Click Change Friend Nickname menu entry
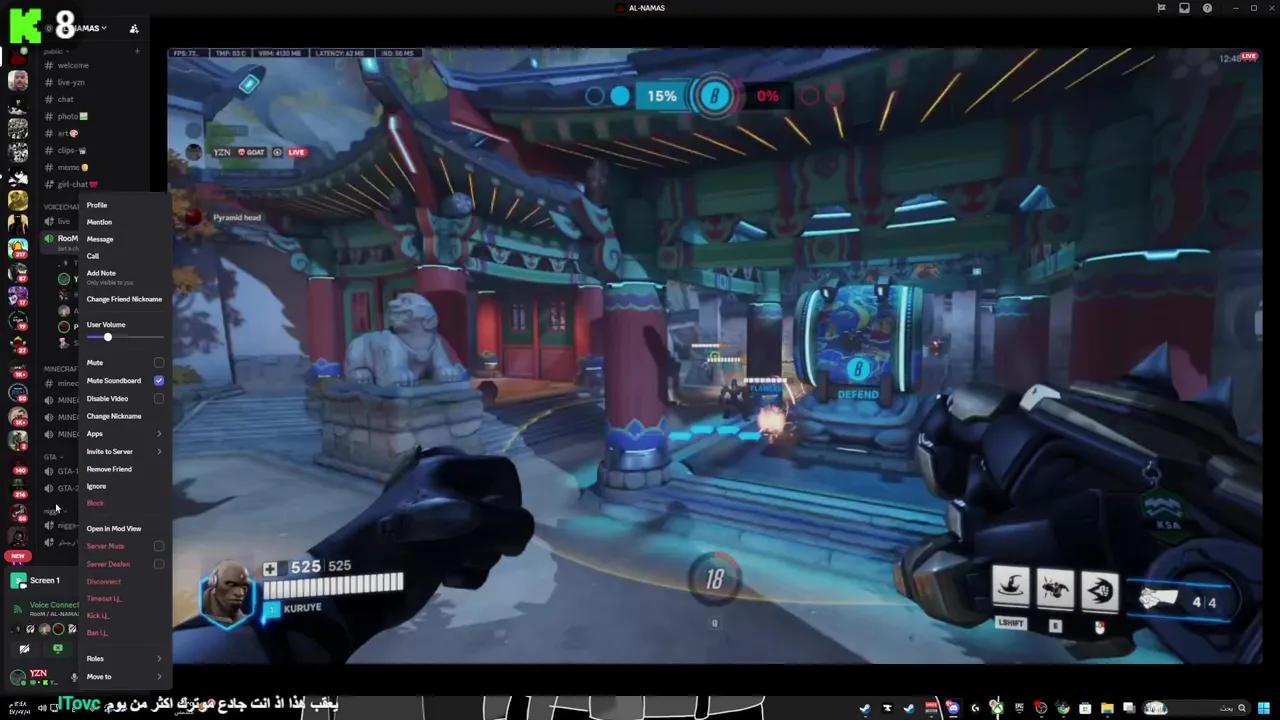Viewport: 1280px width, 720px height. [x=125, y=299]
